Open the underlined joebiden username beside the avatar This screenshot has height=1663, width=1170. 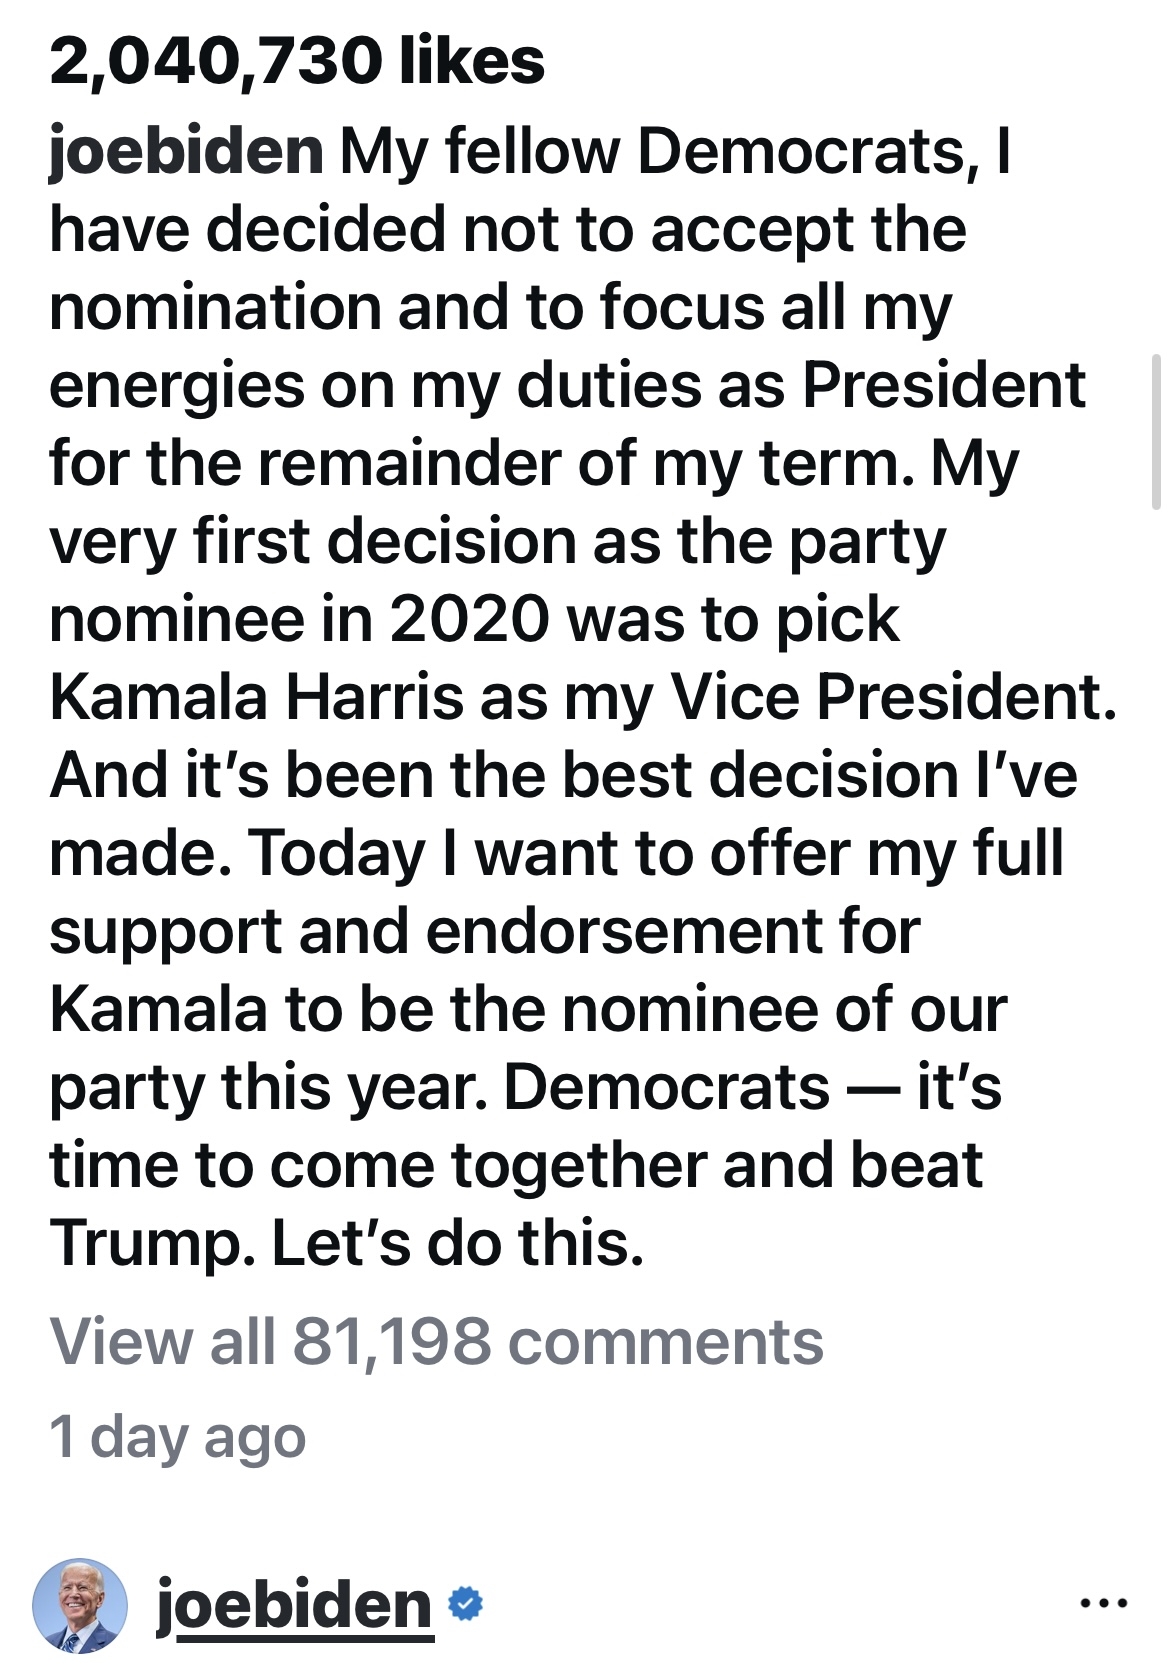[294, 1605]
